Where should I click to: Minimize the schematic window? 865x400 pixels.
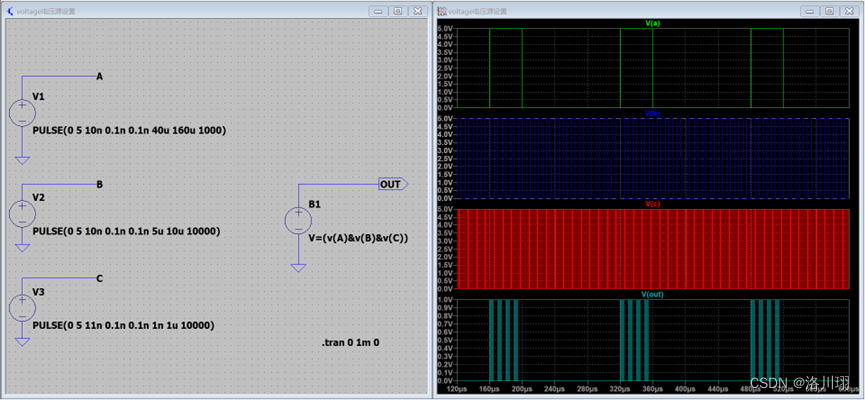[x=378, y=11]
